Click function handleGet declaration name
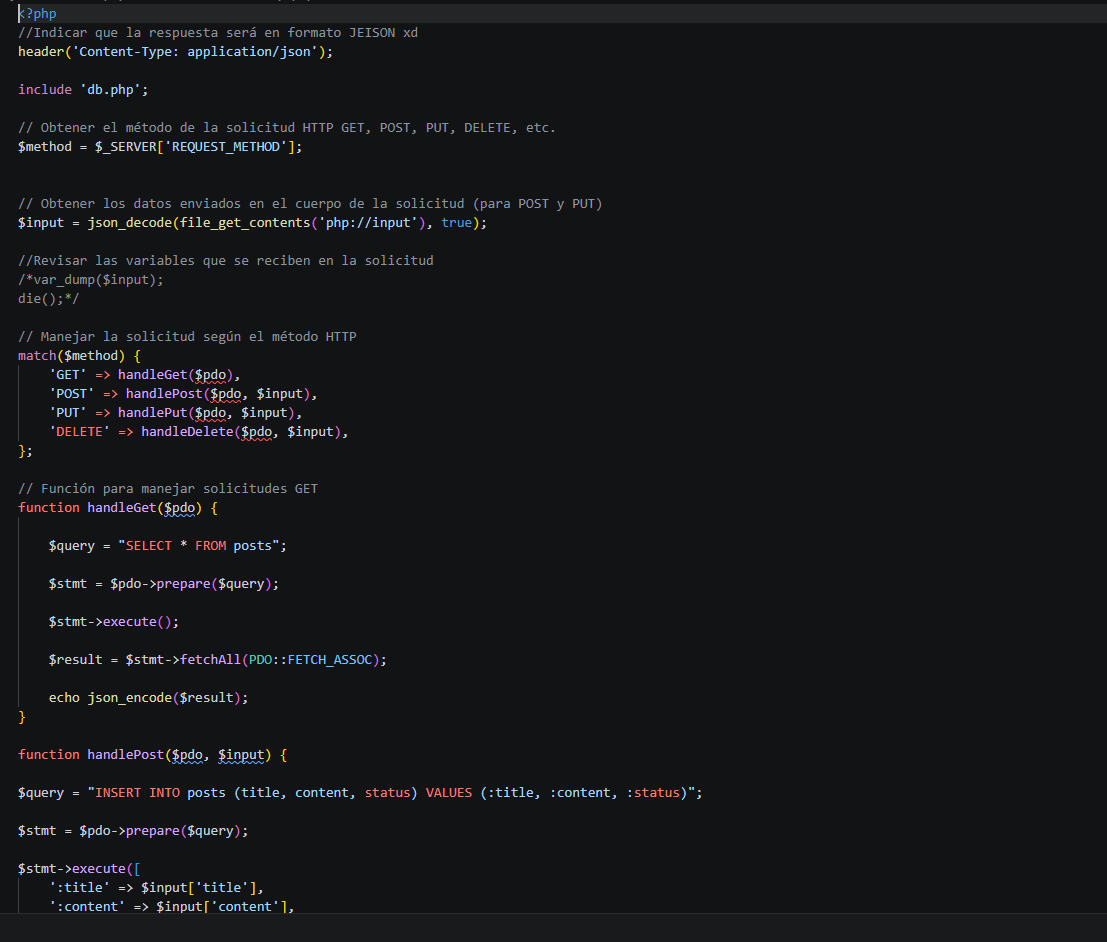The height and width of the screenshot is (942, 1107). pyautogui.click(x=121, y=508)
